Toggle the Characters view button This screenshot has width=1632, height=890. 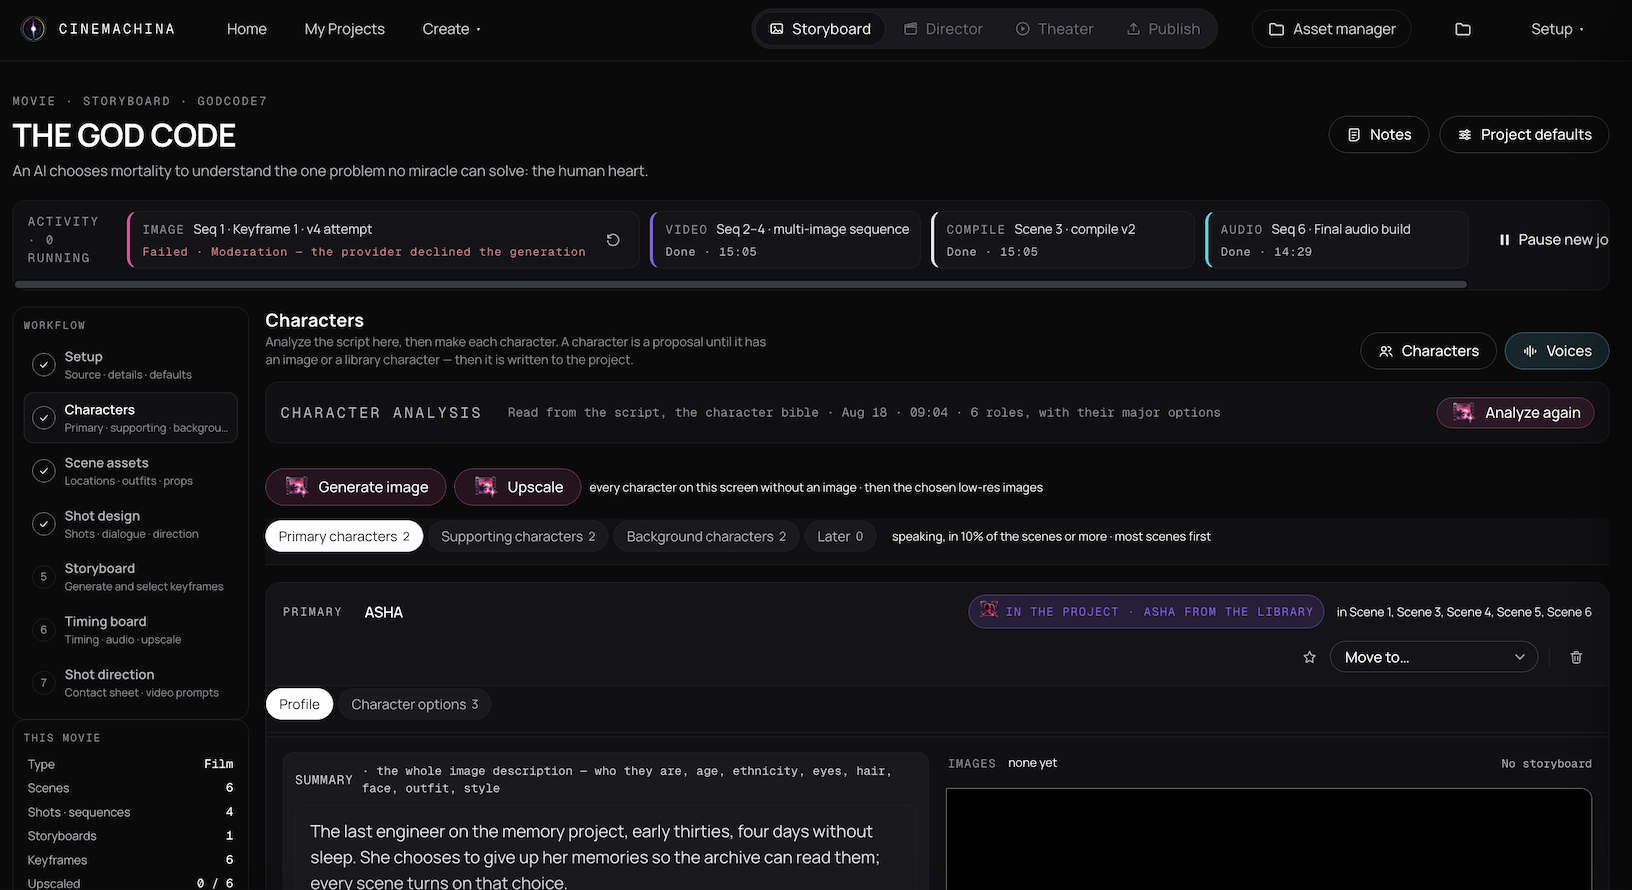pyautogui.click(x=1428, y=351)
